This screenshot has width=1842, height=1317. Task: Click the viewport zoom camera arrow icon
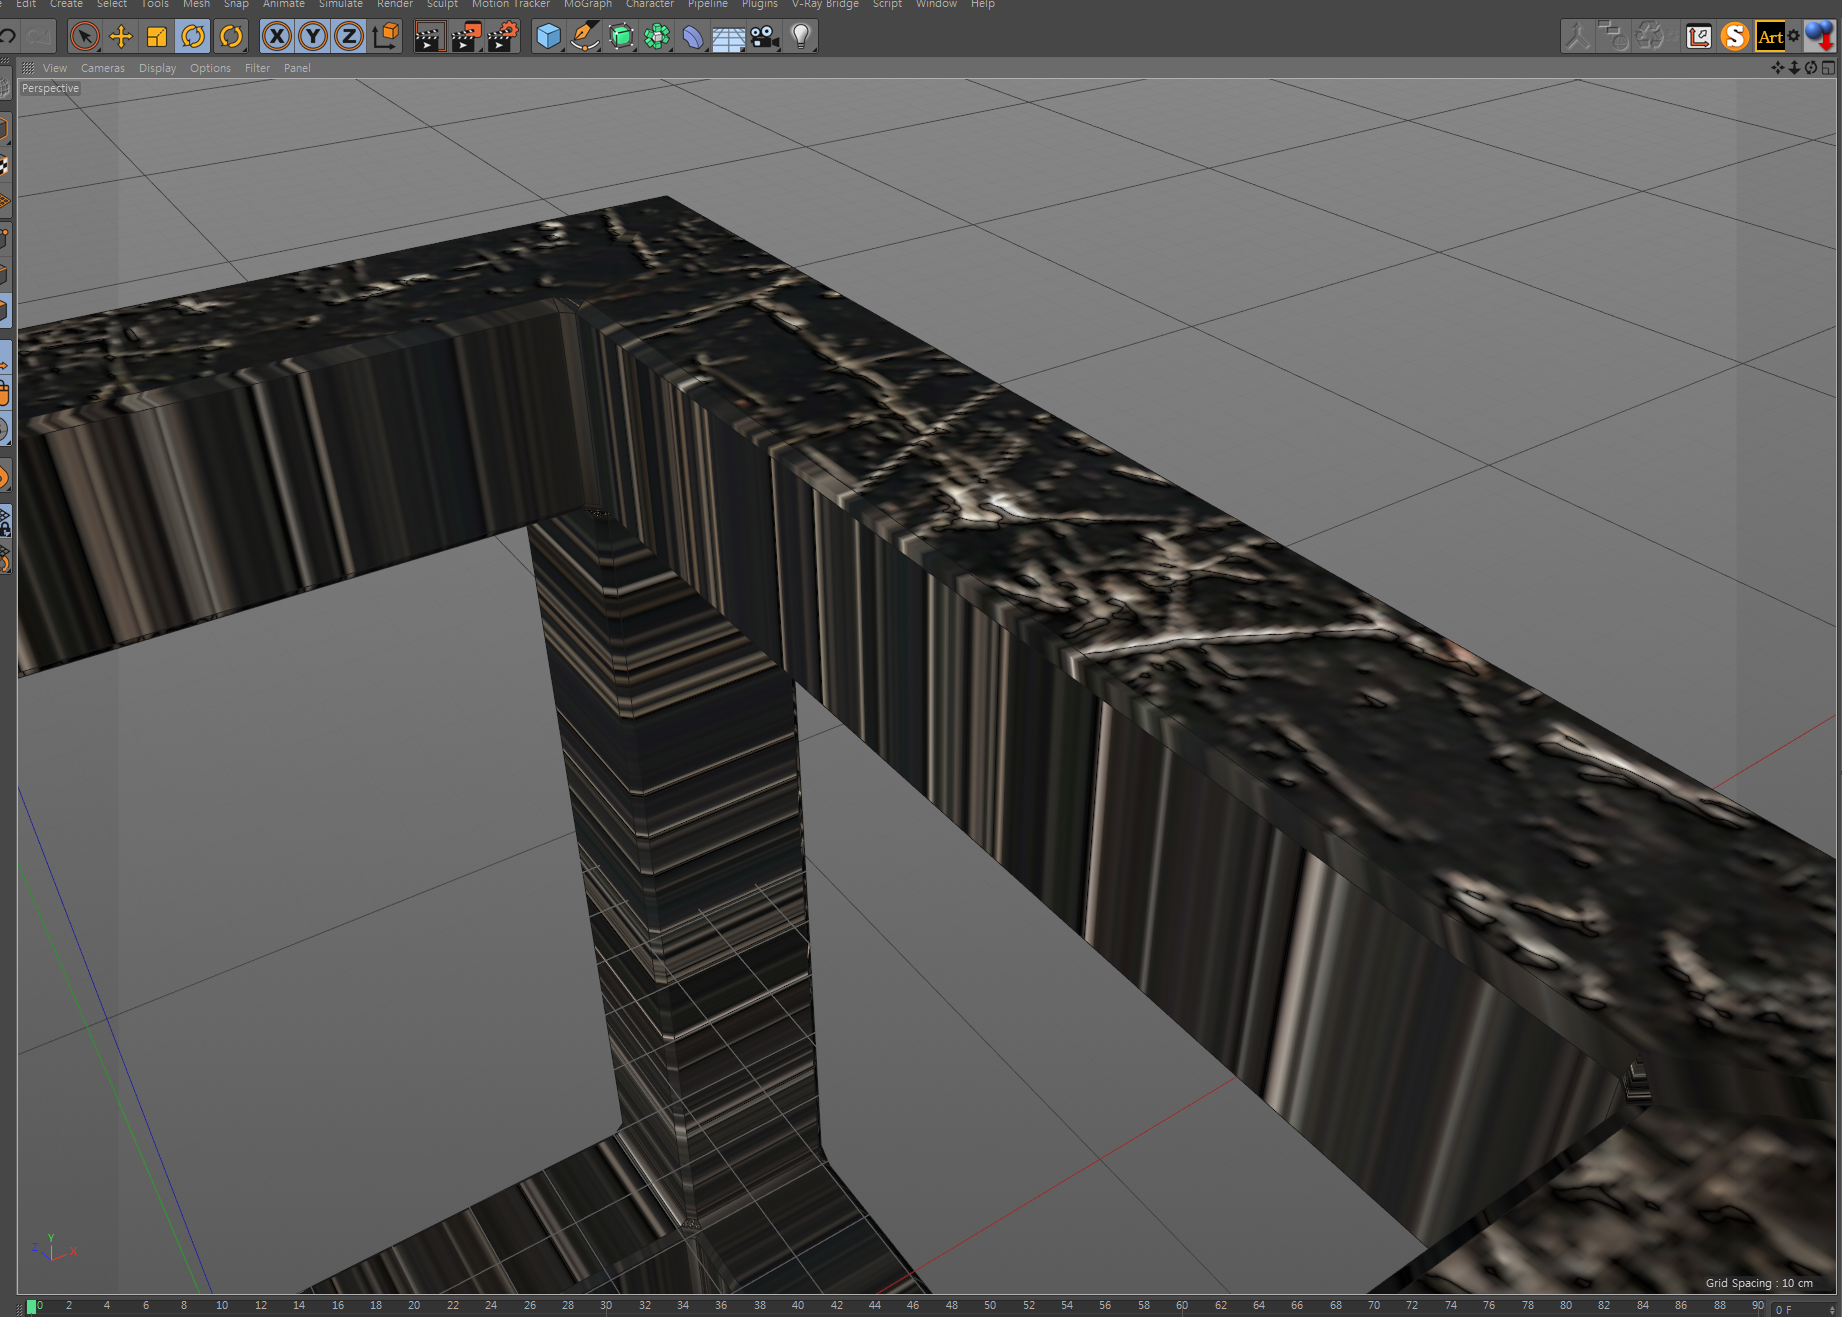1794,68
